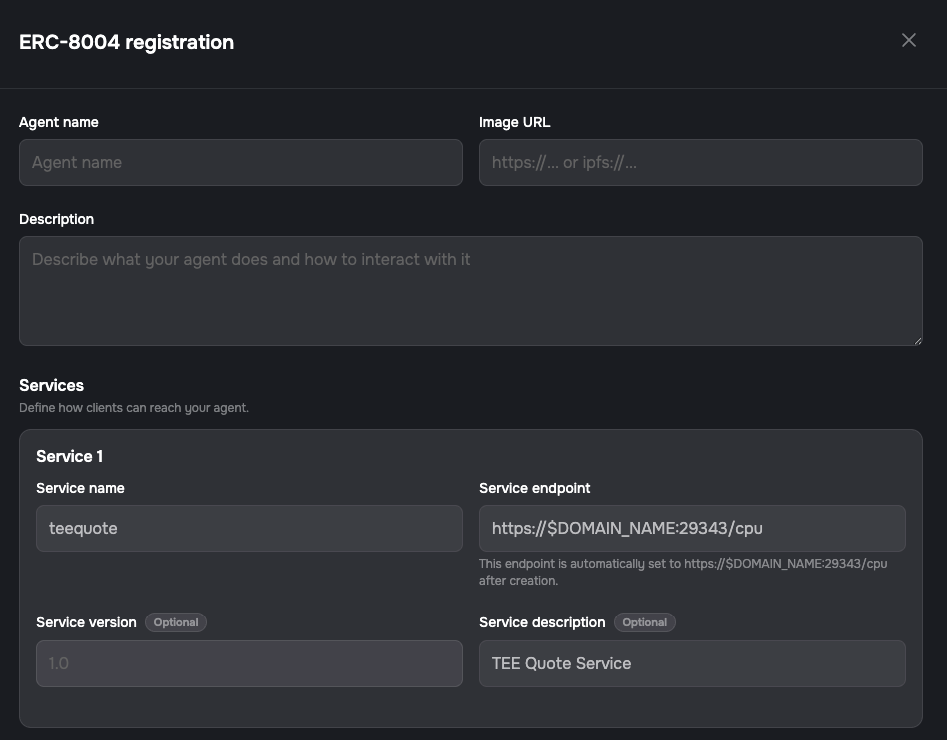Focus the Service version field
This screenshot has height=740, width=947.
(249, 663)
